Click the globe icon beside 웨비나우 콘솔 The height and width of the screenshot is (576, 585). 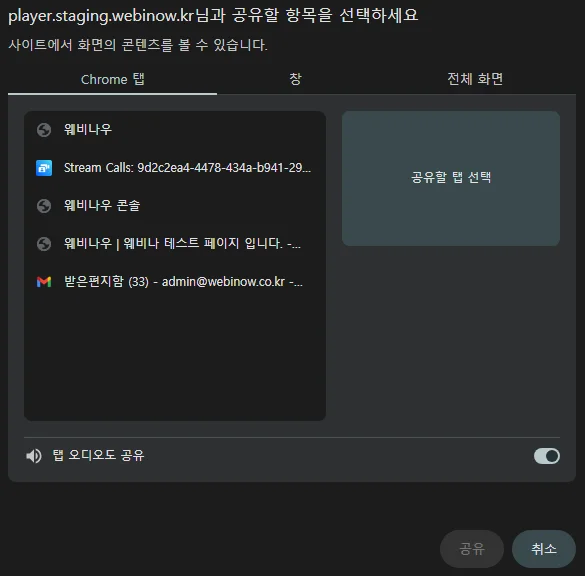click(x=44, y=206)
